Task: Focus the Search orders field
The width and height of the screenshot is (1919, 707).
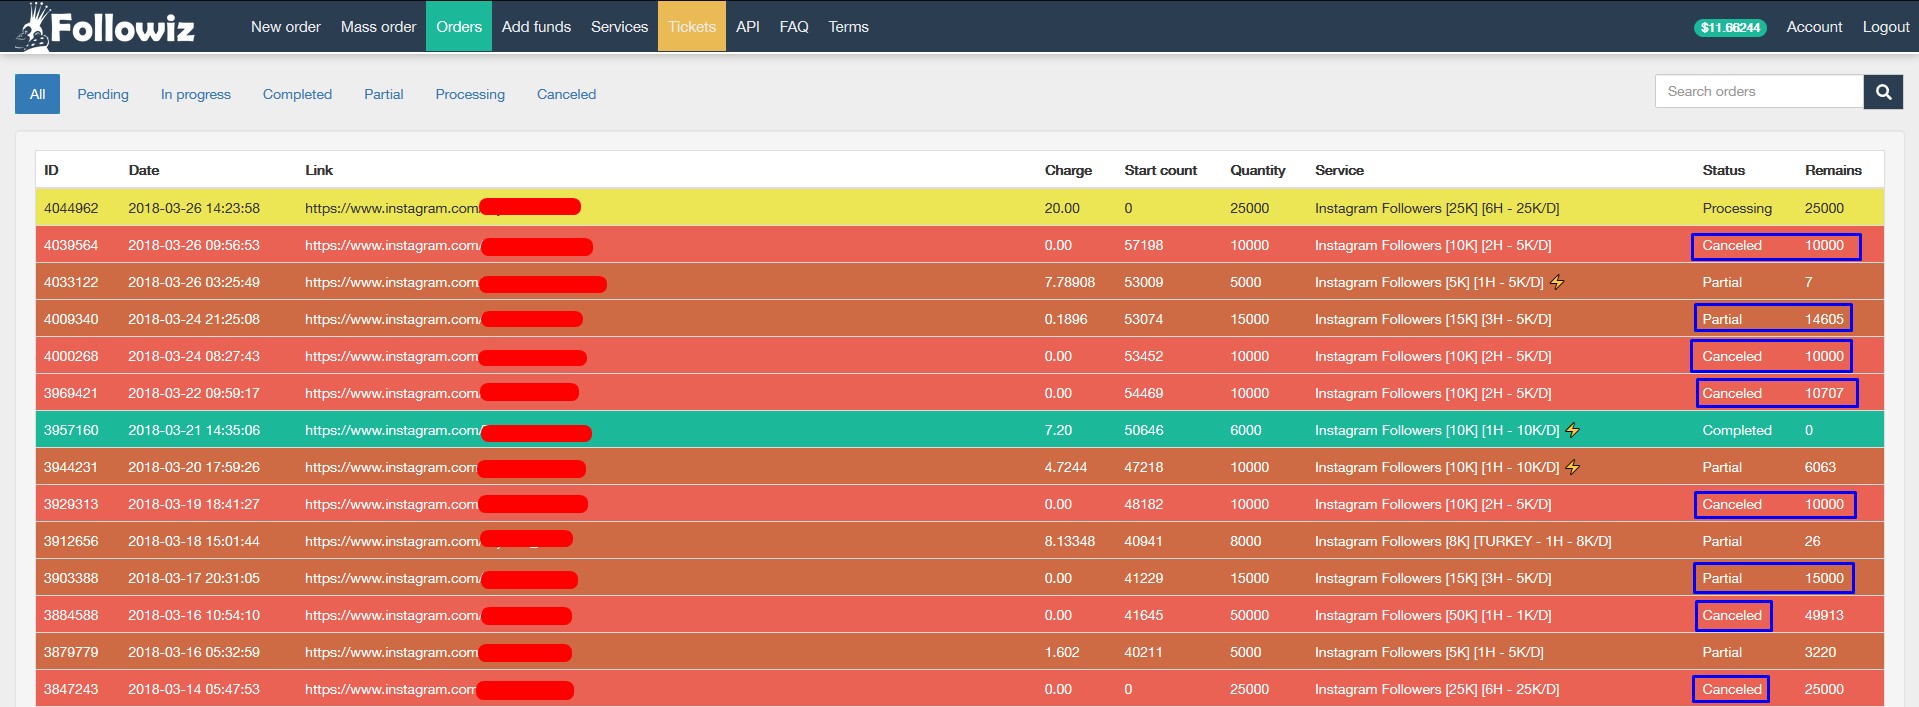Action: coord(1759,92)
